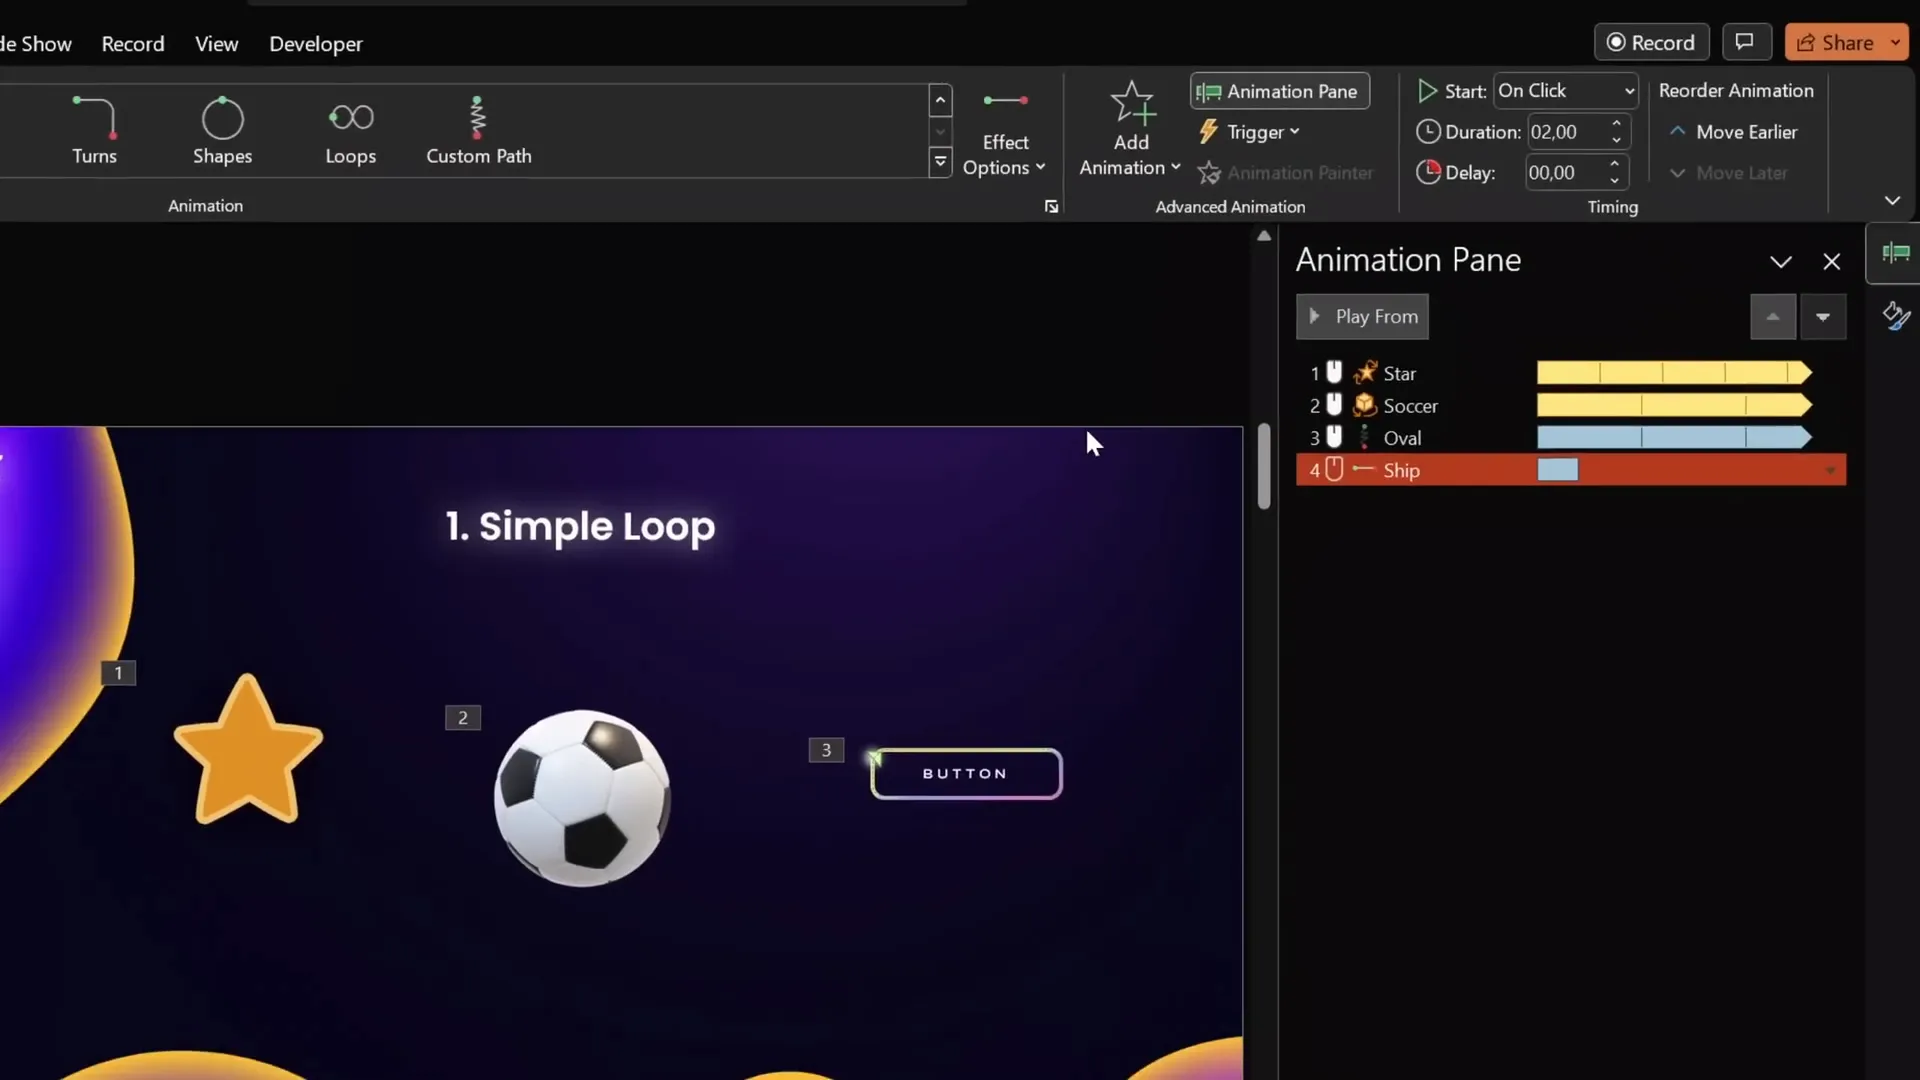Select the Loops motion path effect
The image size is (1920, 1080).
(x=350, y=130)
